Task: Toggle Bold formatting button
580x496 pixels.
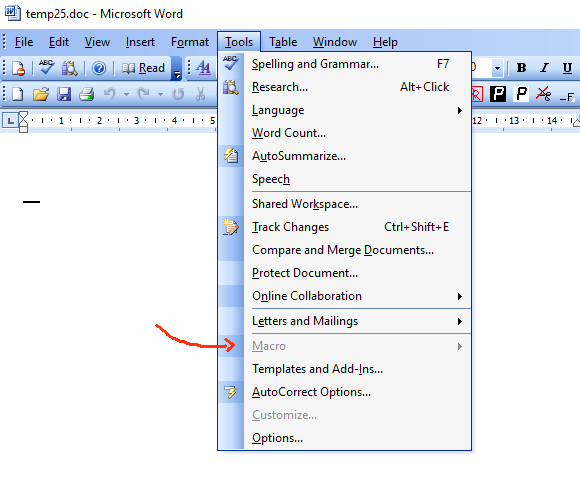Action: point(521,68)
